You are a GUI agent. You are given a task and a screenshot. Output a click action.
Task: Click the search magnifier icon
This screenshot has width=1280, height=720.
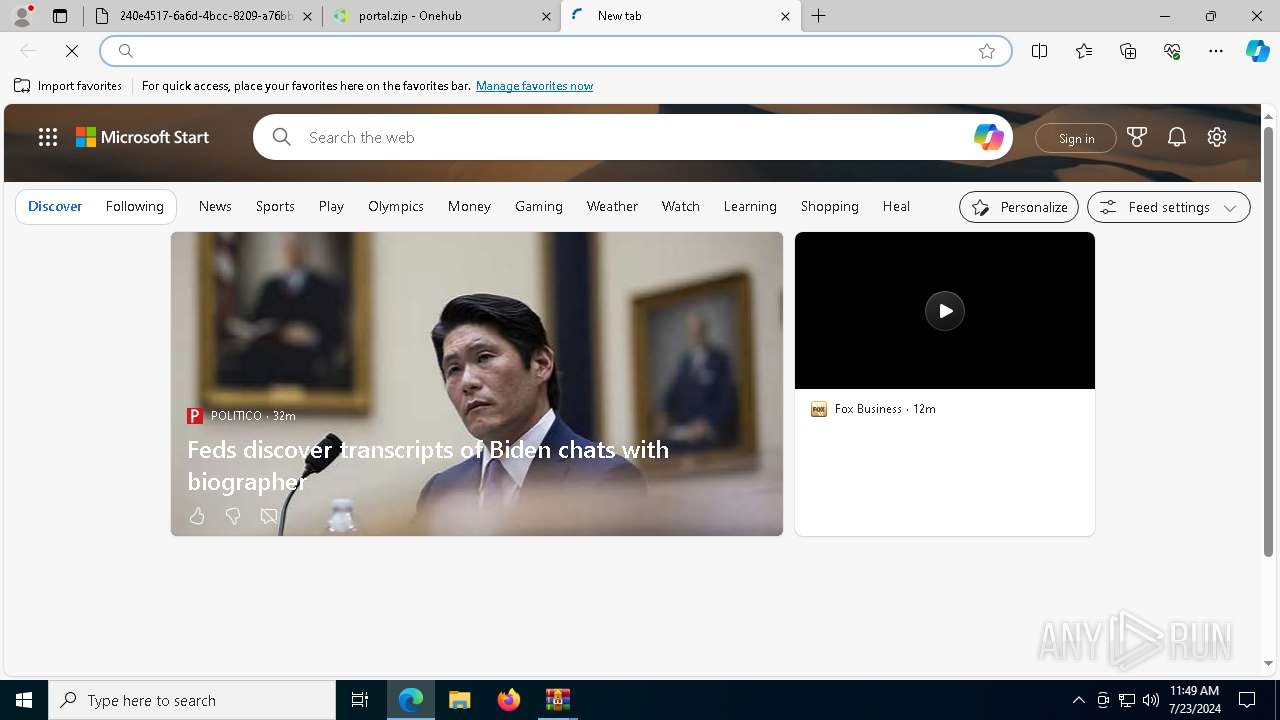[282, 137]
